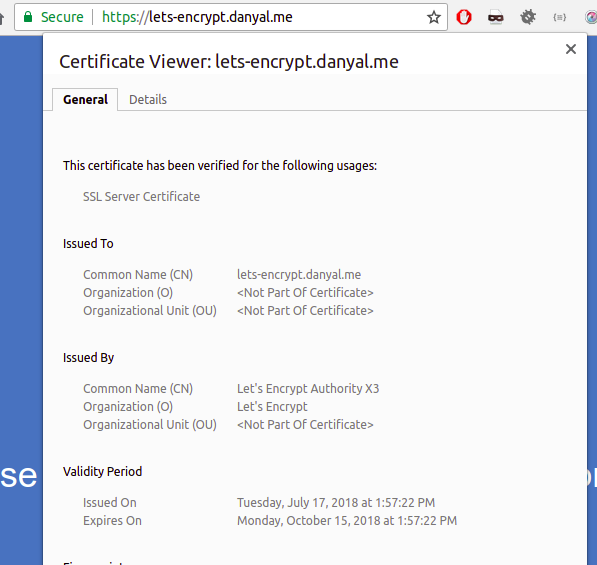Click the Certificate Viewer dialog title

(229, 62)
